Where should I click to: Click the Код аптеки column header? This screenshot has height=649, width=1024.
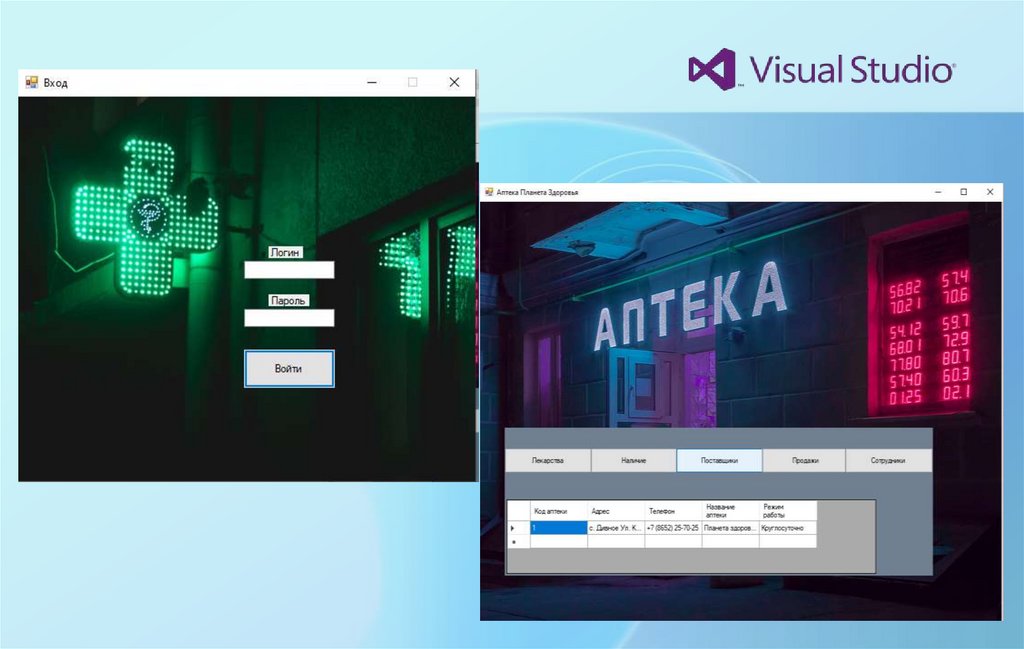[x=559, y=511]
